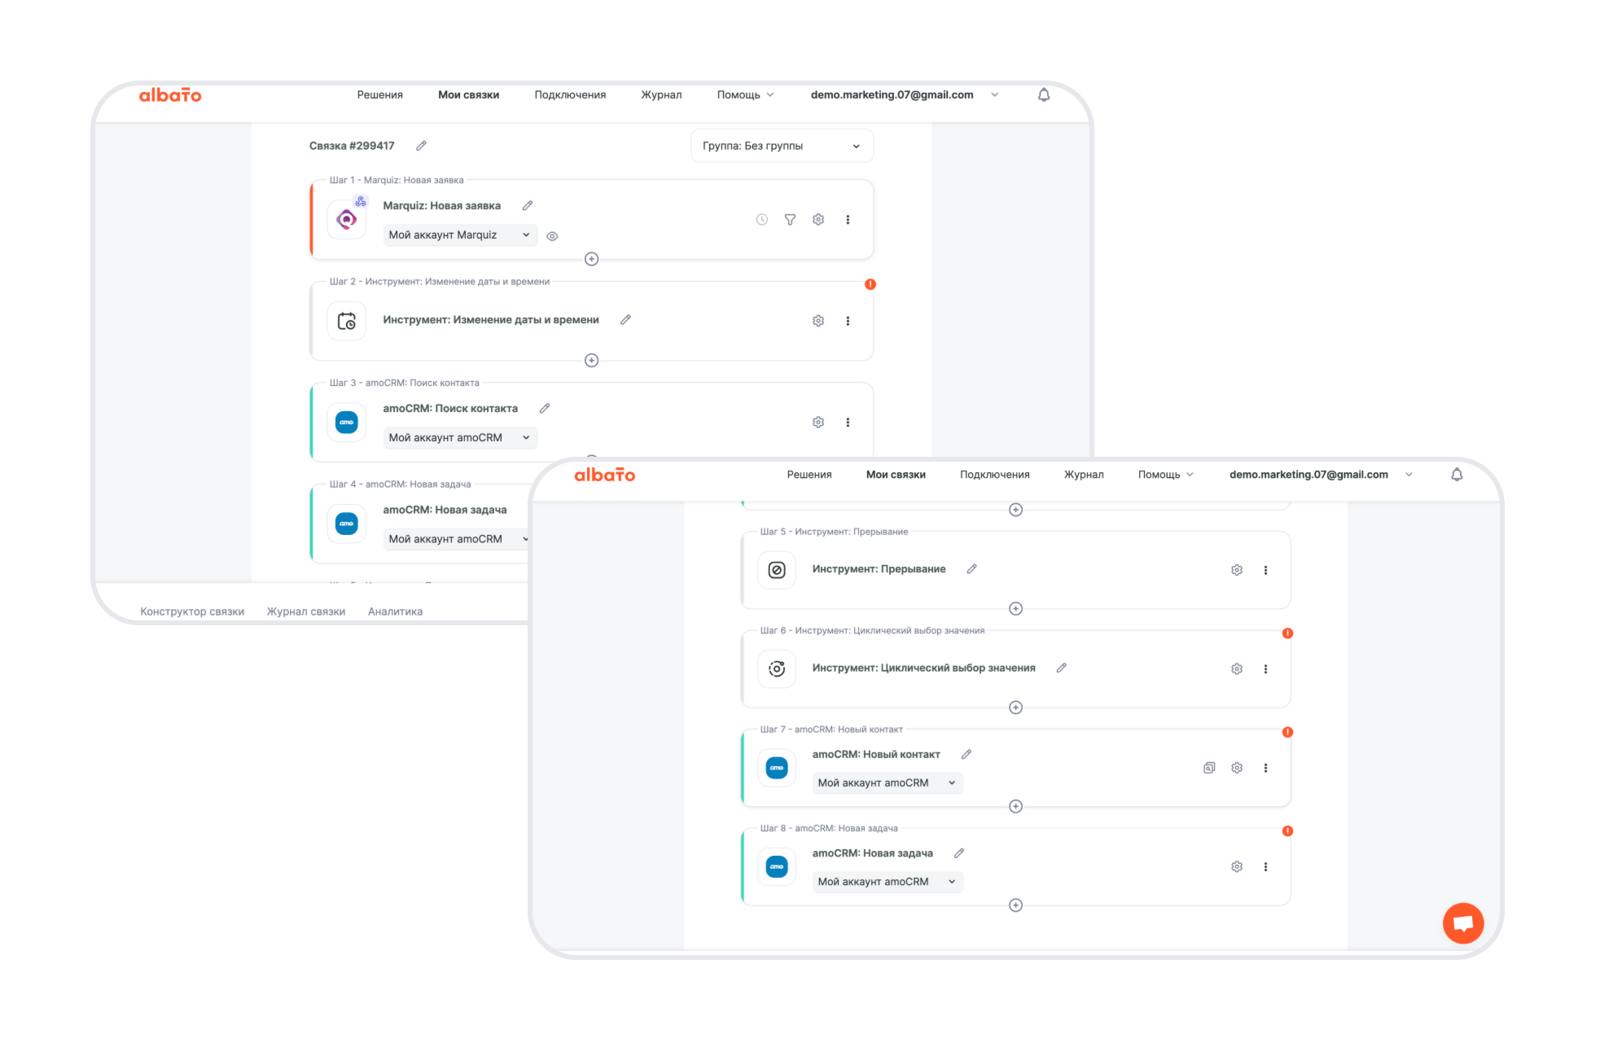Open settings gear for Marquiz: Новая заявка step
Viewport: 1600px width, 1043px height.
[x=818, y=220]
